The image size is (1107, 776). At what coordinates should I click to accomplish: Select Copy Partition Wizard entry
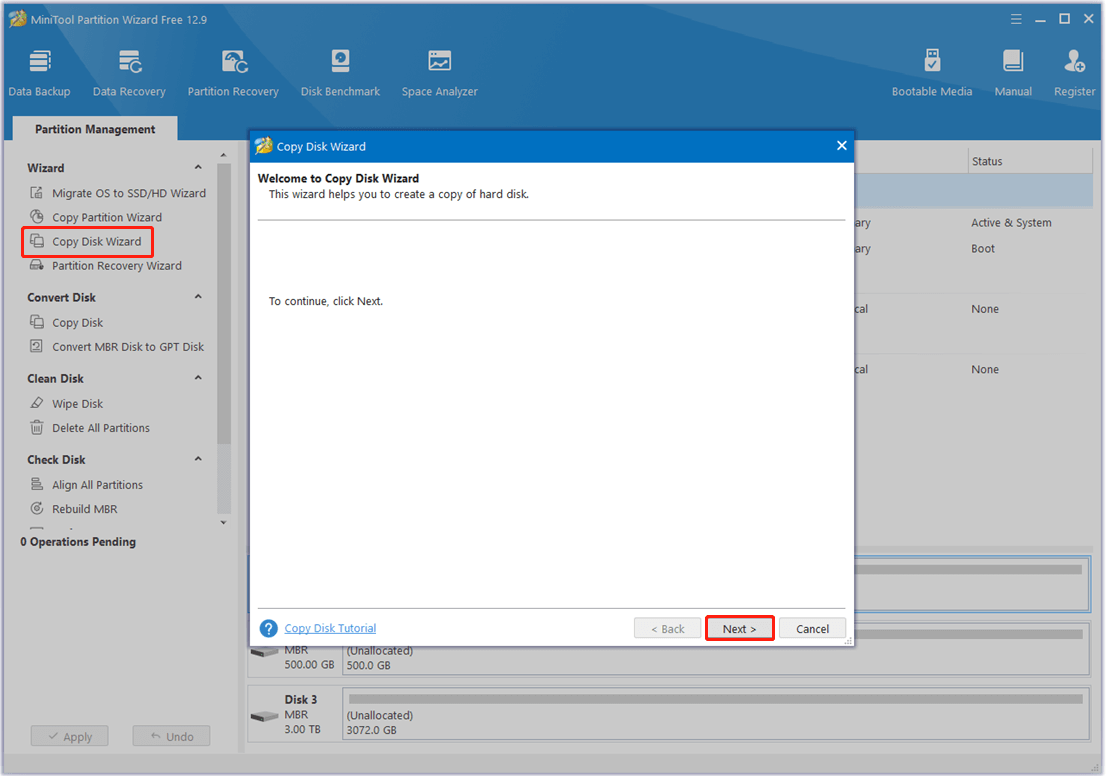(107, 217)
